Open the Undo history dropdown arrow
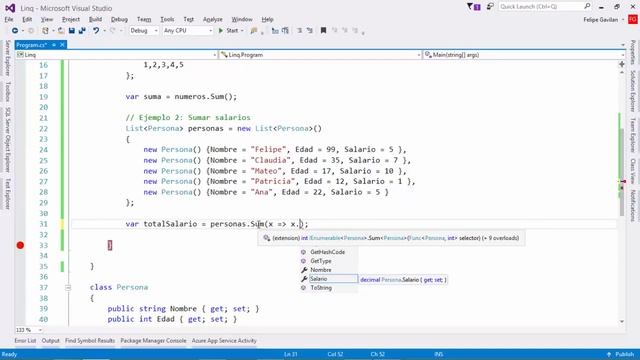Screen dimensions: 640x360 point(104,31)
